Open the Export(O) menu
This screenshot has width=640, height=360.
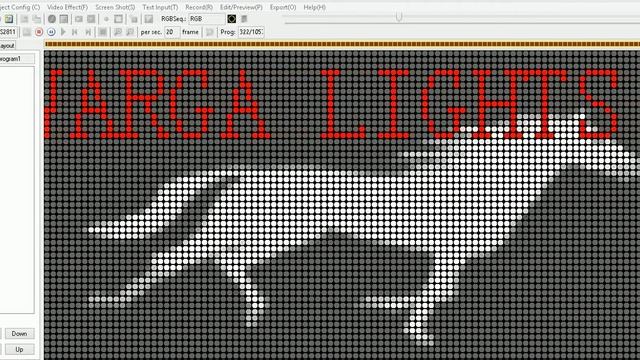tap(283, 7)
